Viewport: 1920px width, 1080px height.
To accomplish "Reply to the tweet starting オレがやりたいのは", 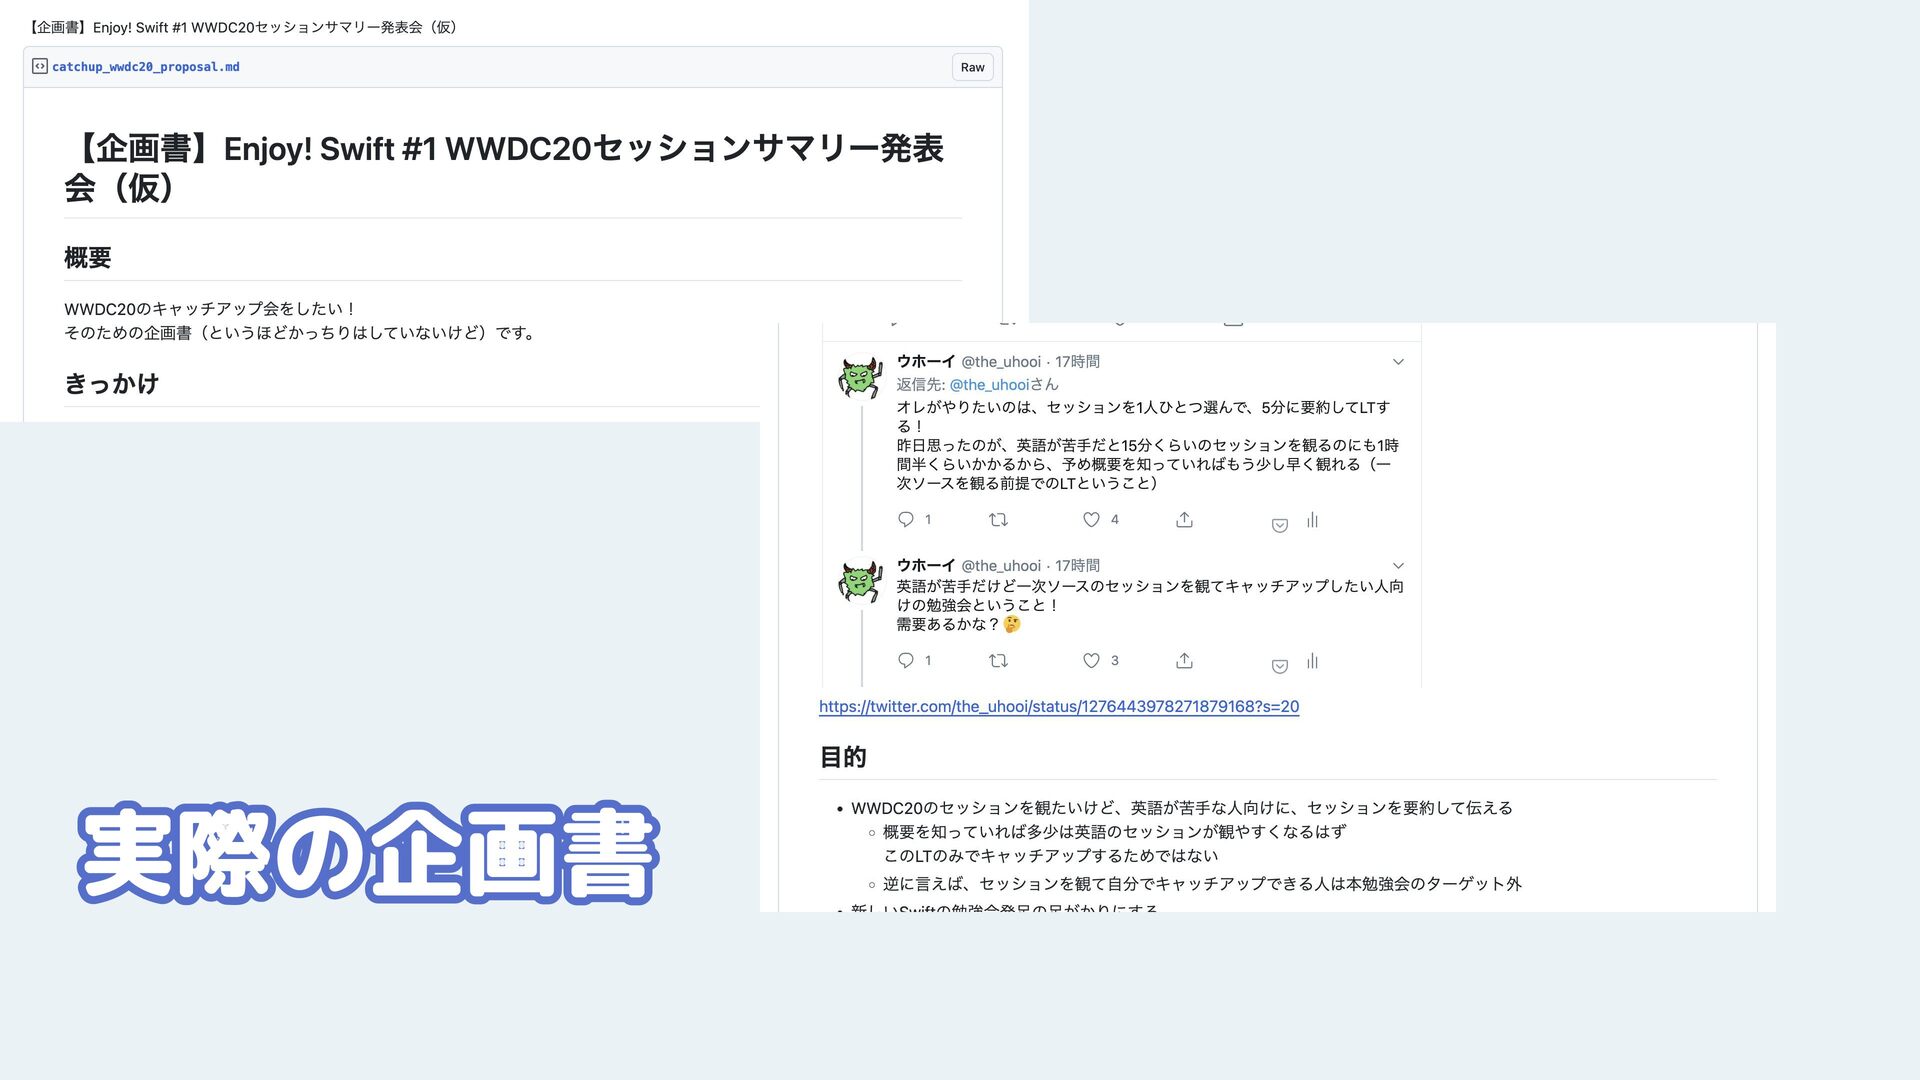I will (906, 519).
